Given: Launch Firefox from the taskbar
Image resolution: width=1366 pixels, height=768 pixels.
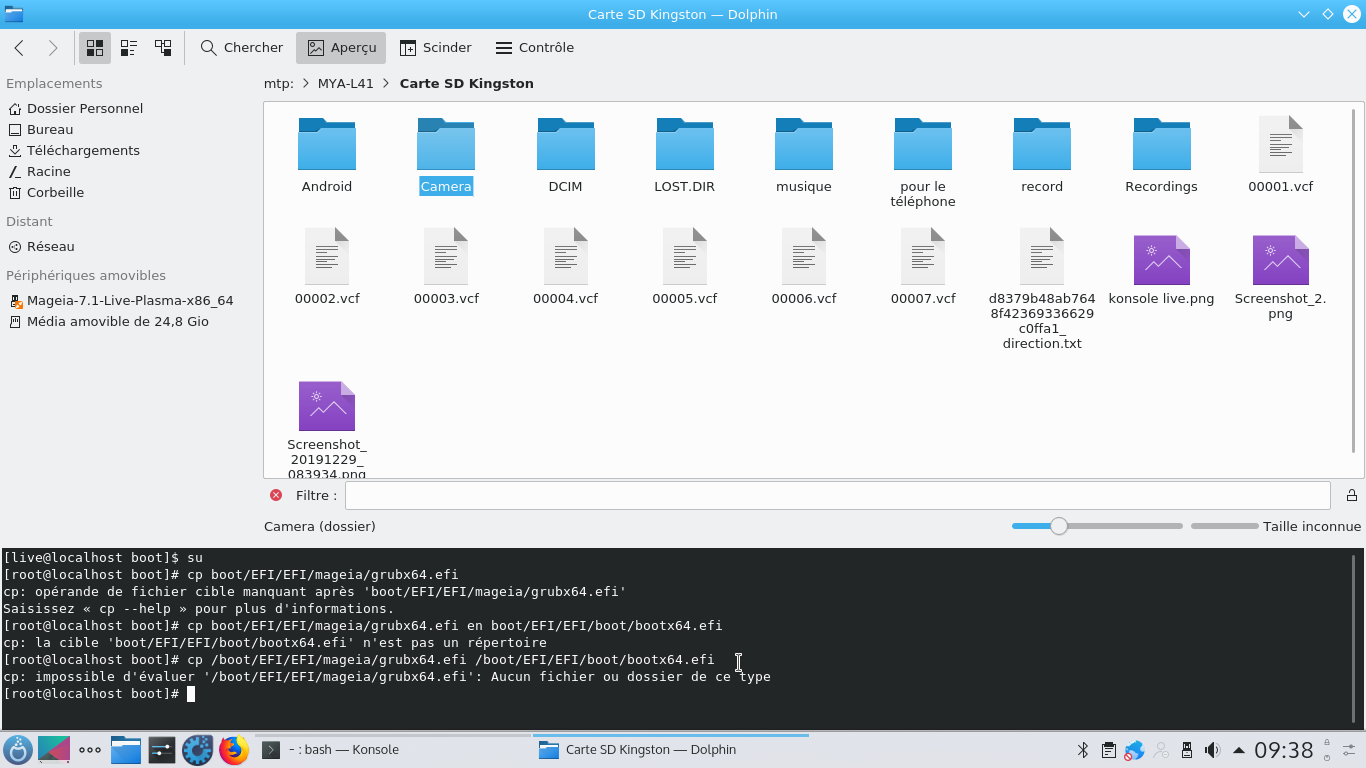Looking at the screenshot, I should (x=233, y=750).
